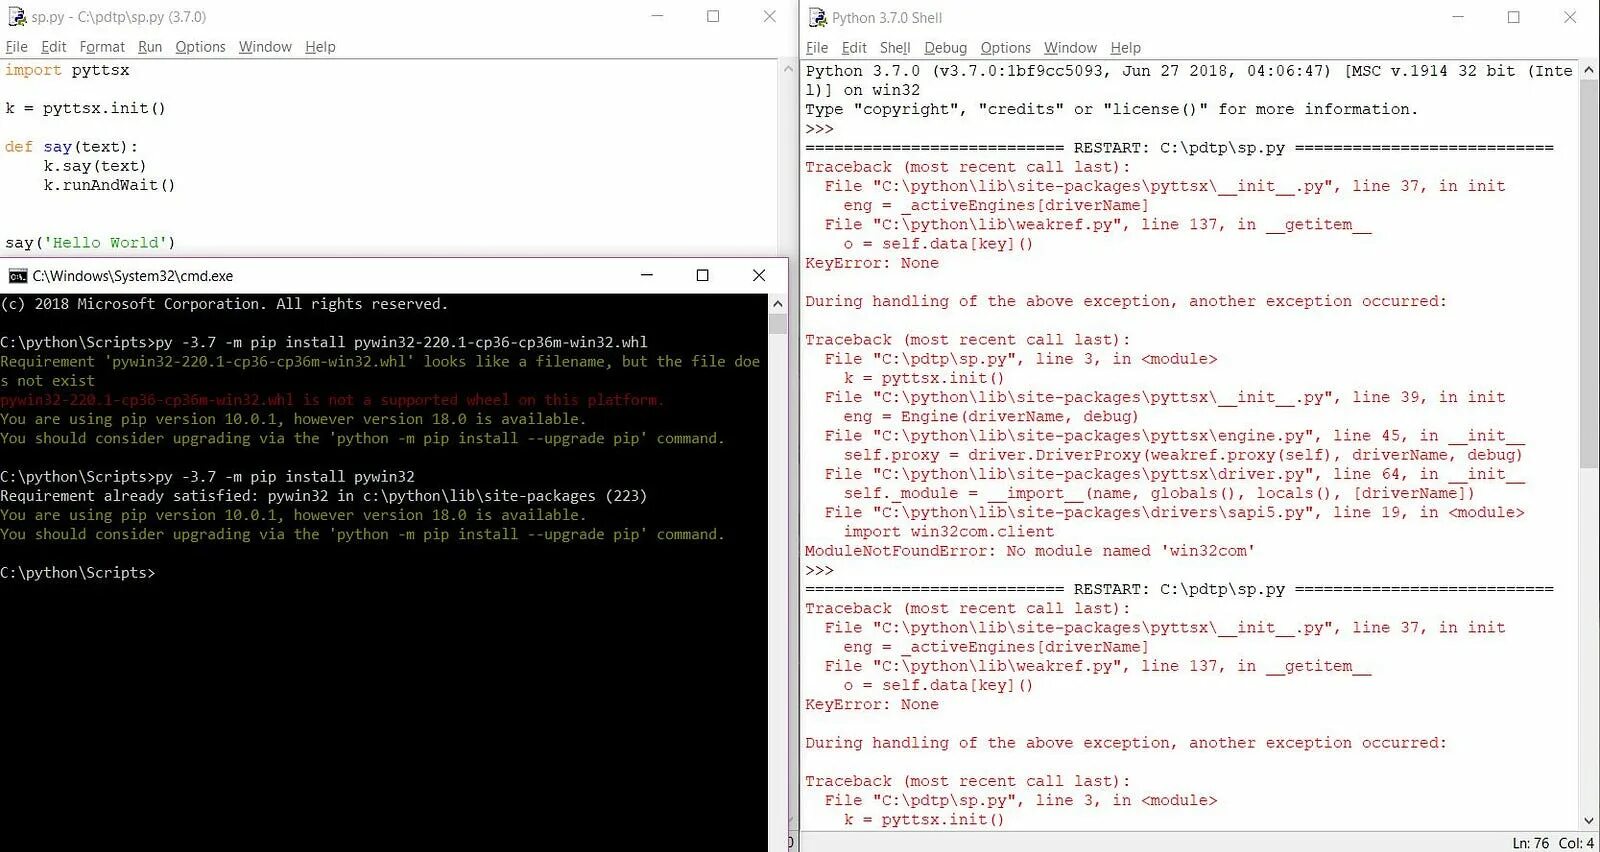Screen dimensions: 1600x852
Task: Click 'Requirement already satisfied: pywin32' line in cmd
Action: point(323,496)
